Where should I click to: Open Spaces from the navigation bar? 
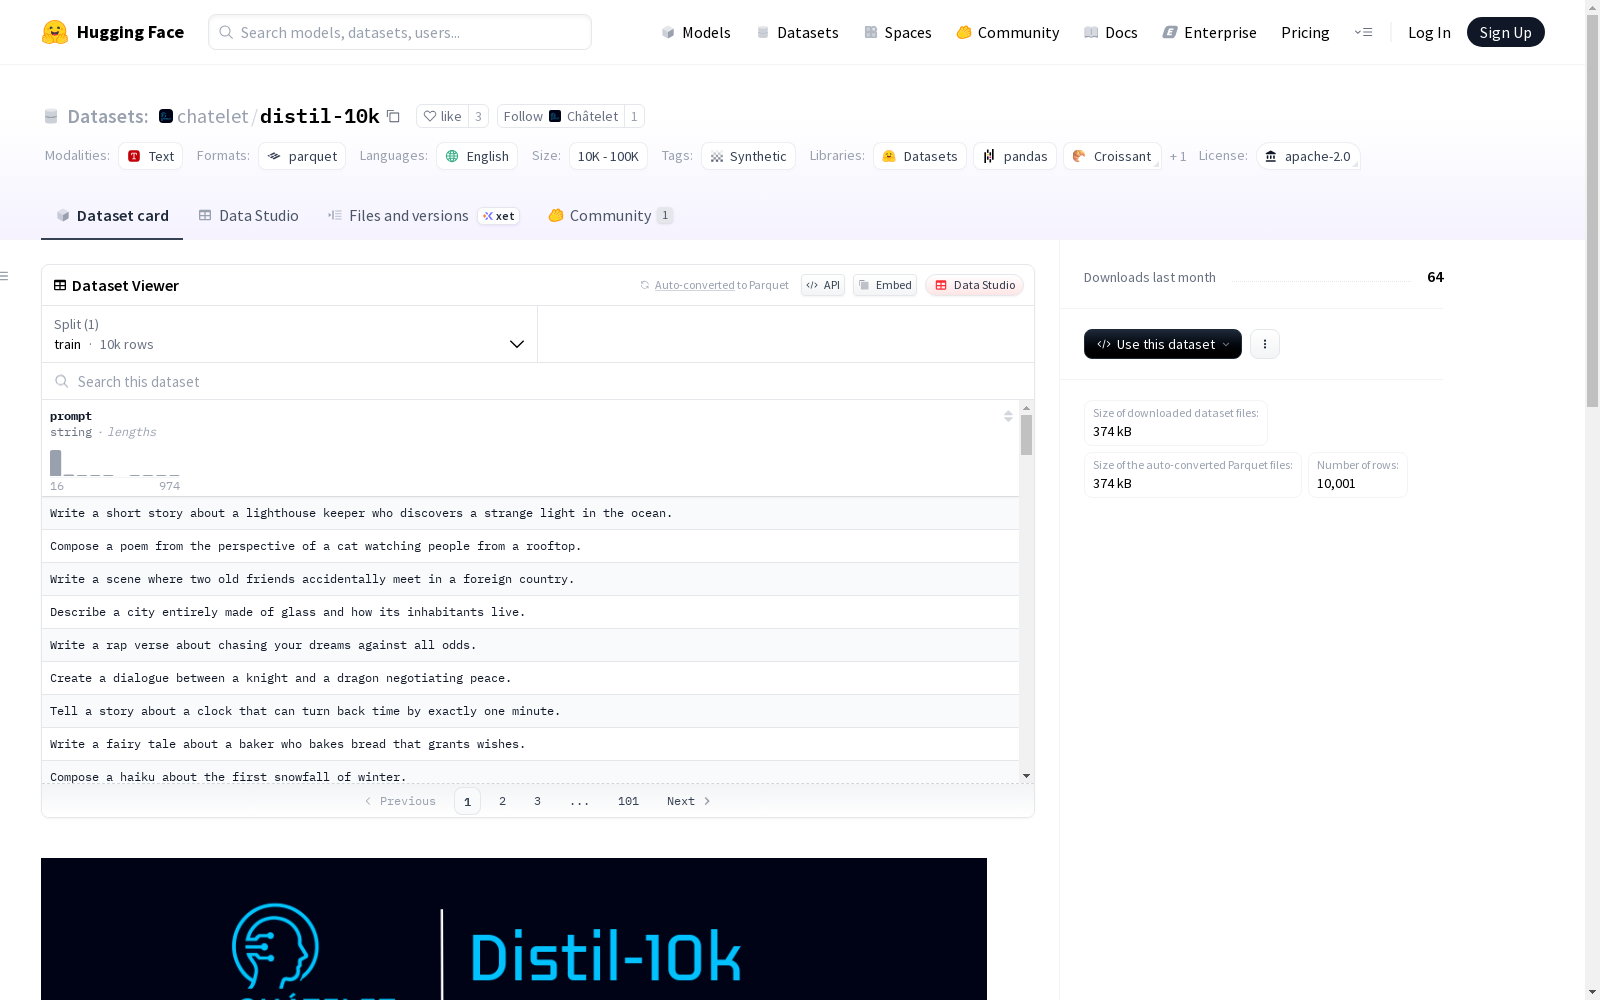point(898,32)
